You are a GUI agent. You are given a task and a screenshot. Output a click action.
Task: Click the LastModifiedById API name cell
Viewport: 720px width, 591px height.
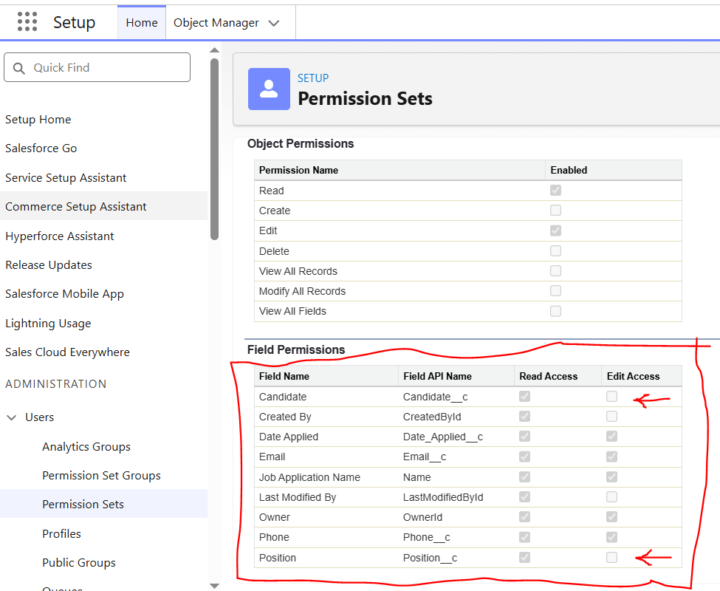pos(443,497)
